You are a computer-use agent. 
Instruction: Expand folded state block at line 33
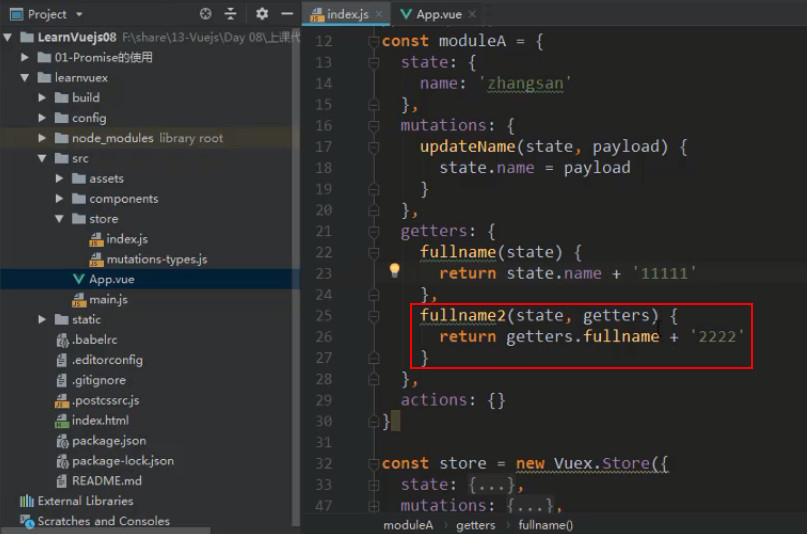coord(374,485)
